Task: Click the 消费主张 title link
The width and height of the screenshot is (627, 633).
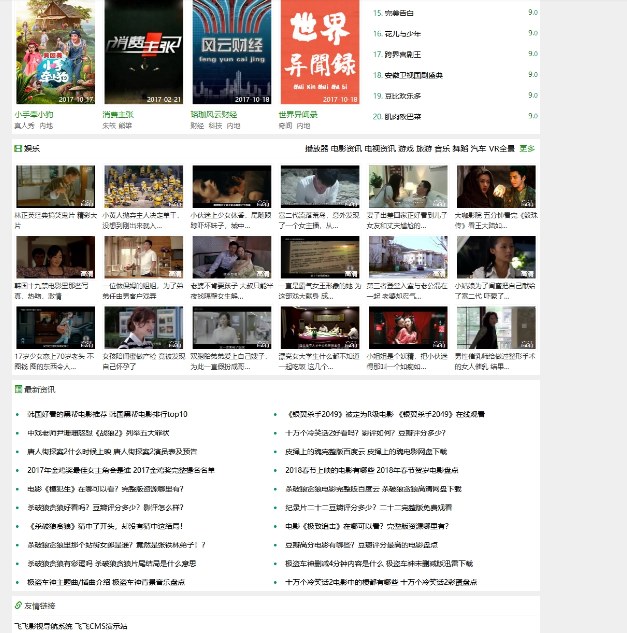Action: pyautogui.click(x=118, y=115)
